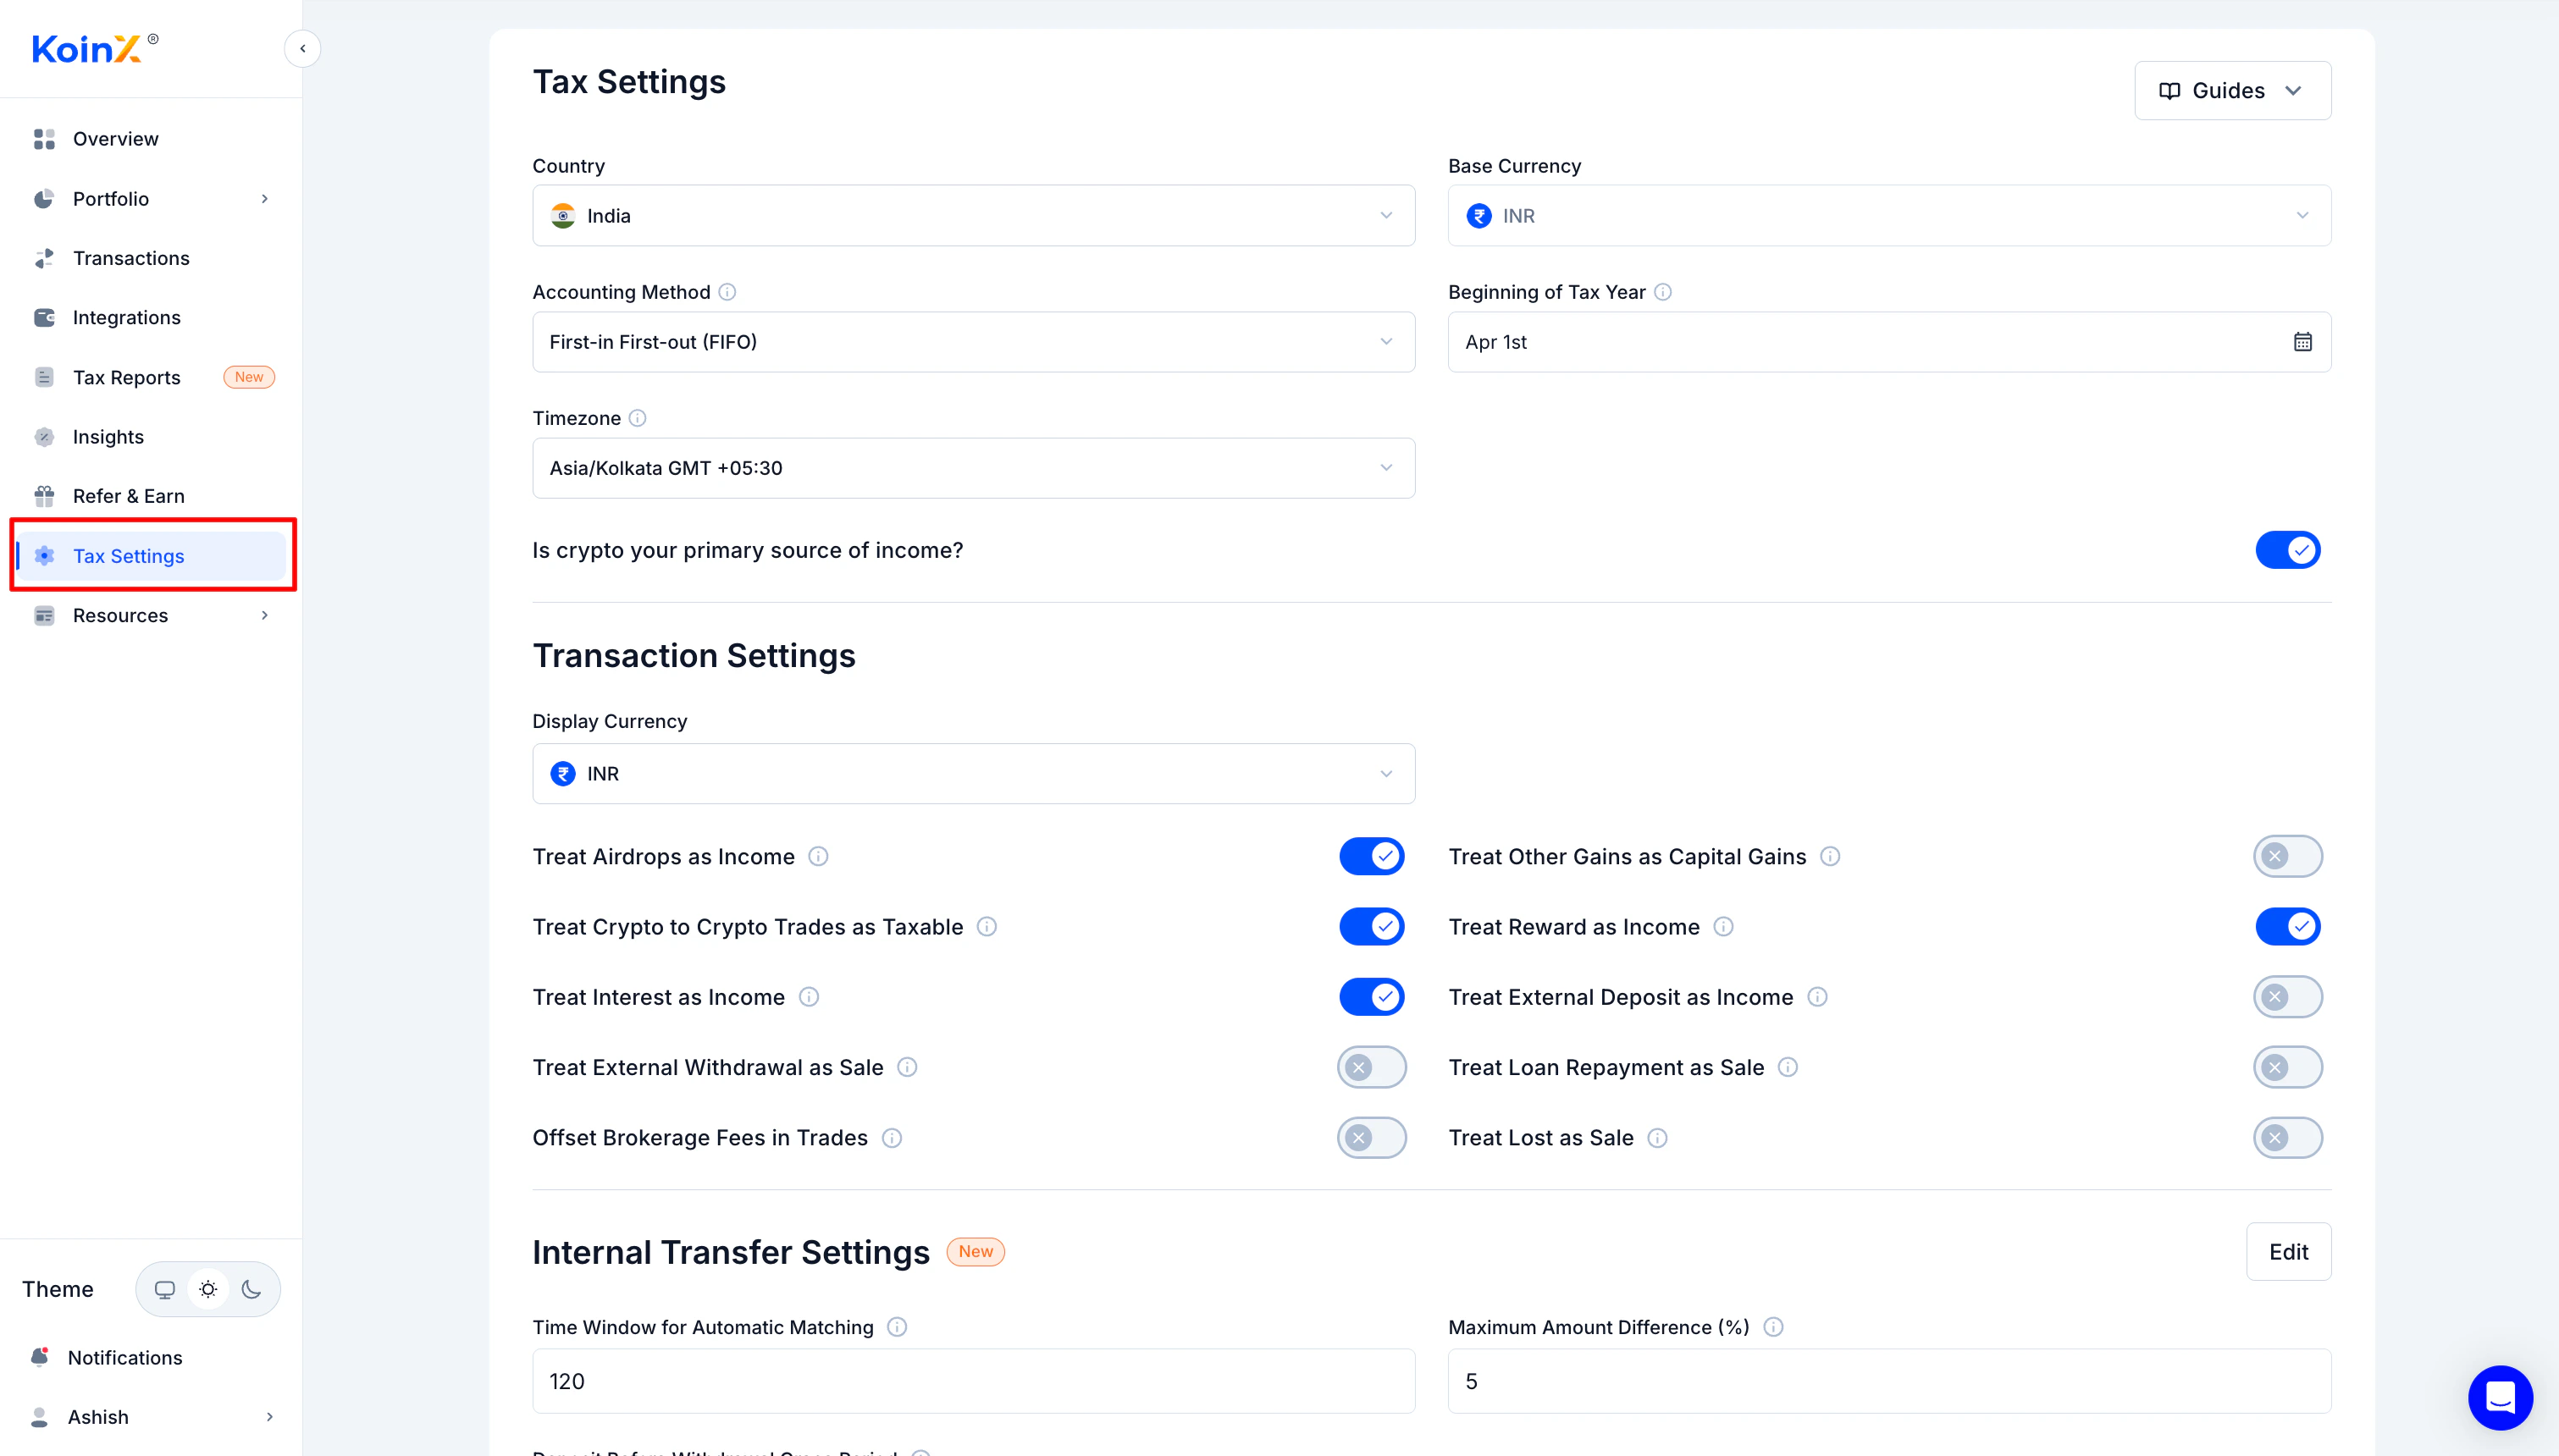Image resolution: width=2559 pixels, height=1456 pixels.
Task: Collapse the sidebar with the arrow button
Action: pos(302,48)
